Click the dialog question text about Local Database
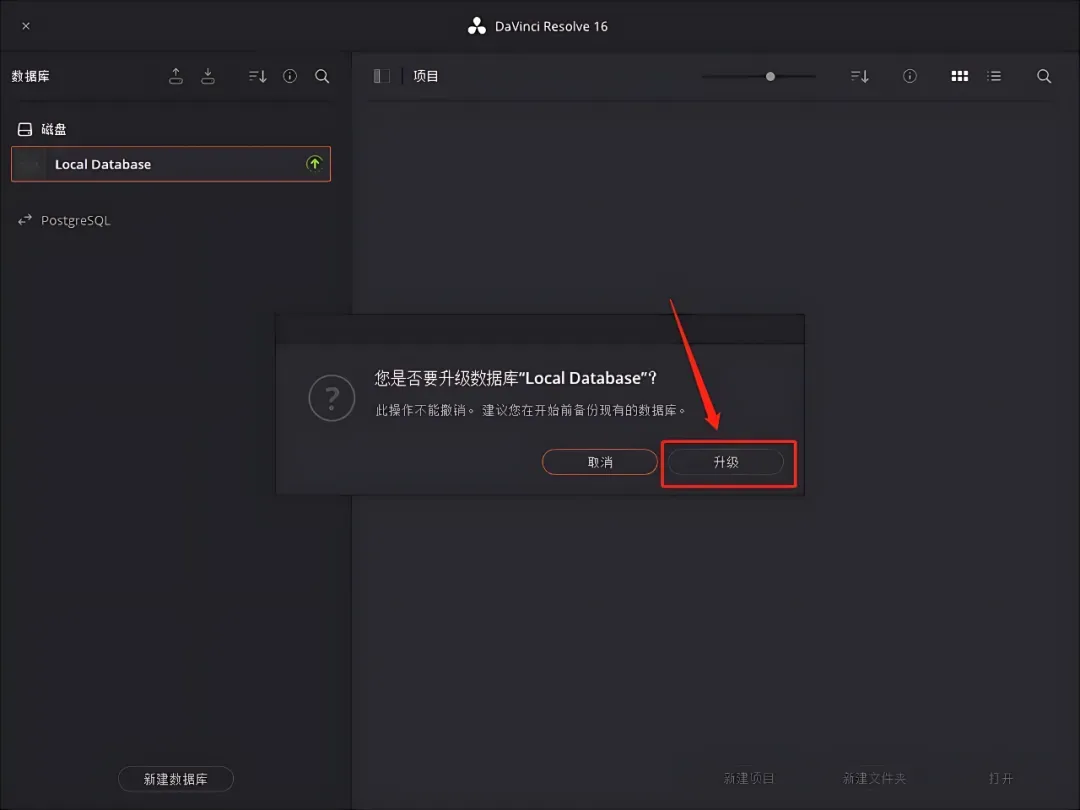This screenshot has height=810, width=1080. click(x=515, y=378)
